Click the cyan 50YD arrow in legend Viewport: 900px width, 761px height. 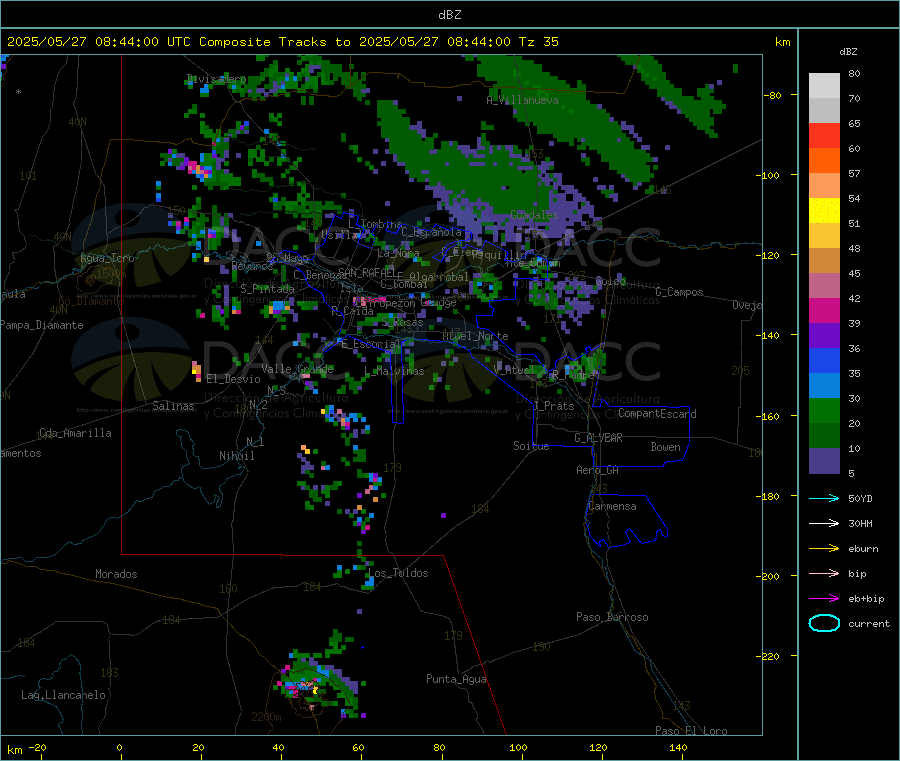pos(824,498)
